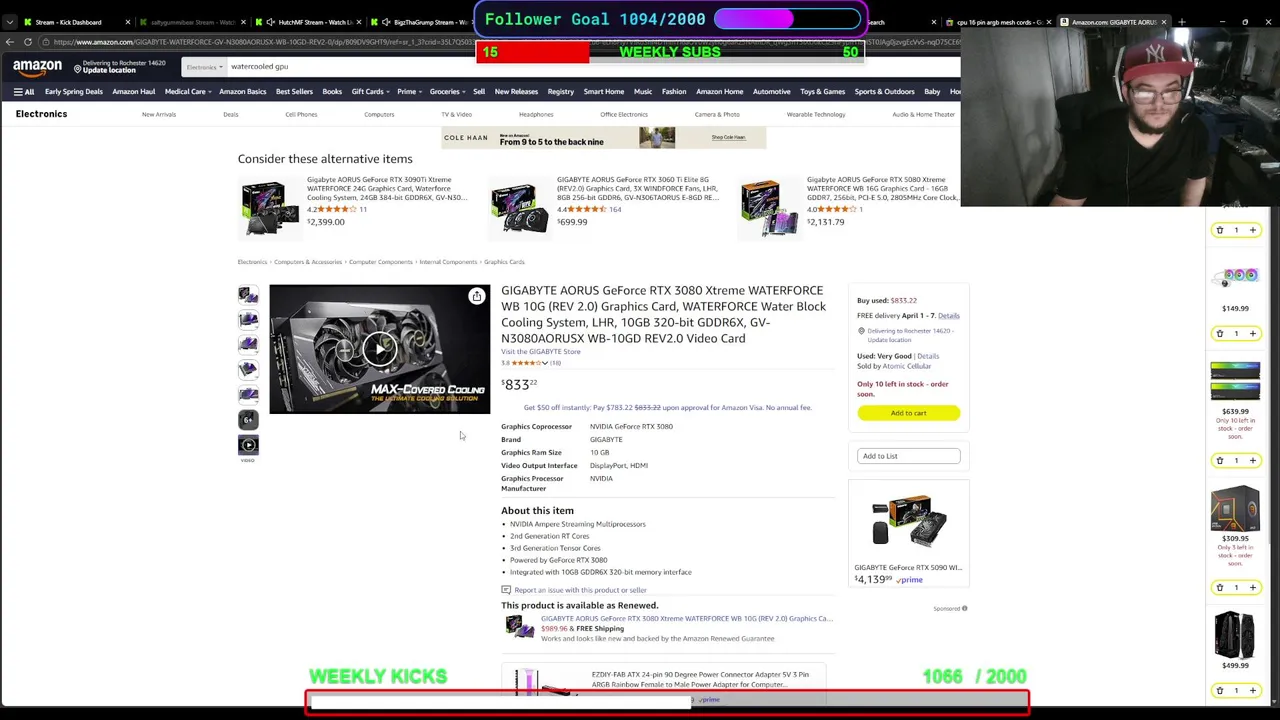Open the Renewed RTX 3080 WATERFORCE link
1280x720 pixels.
[687, 619]
